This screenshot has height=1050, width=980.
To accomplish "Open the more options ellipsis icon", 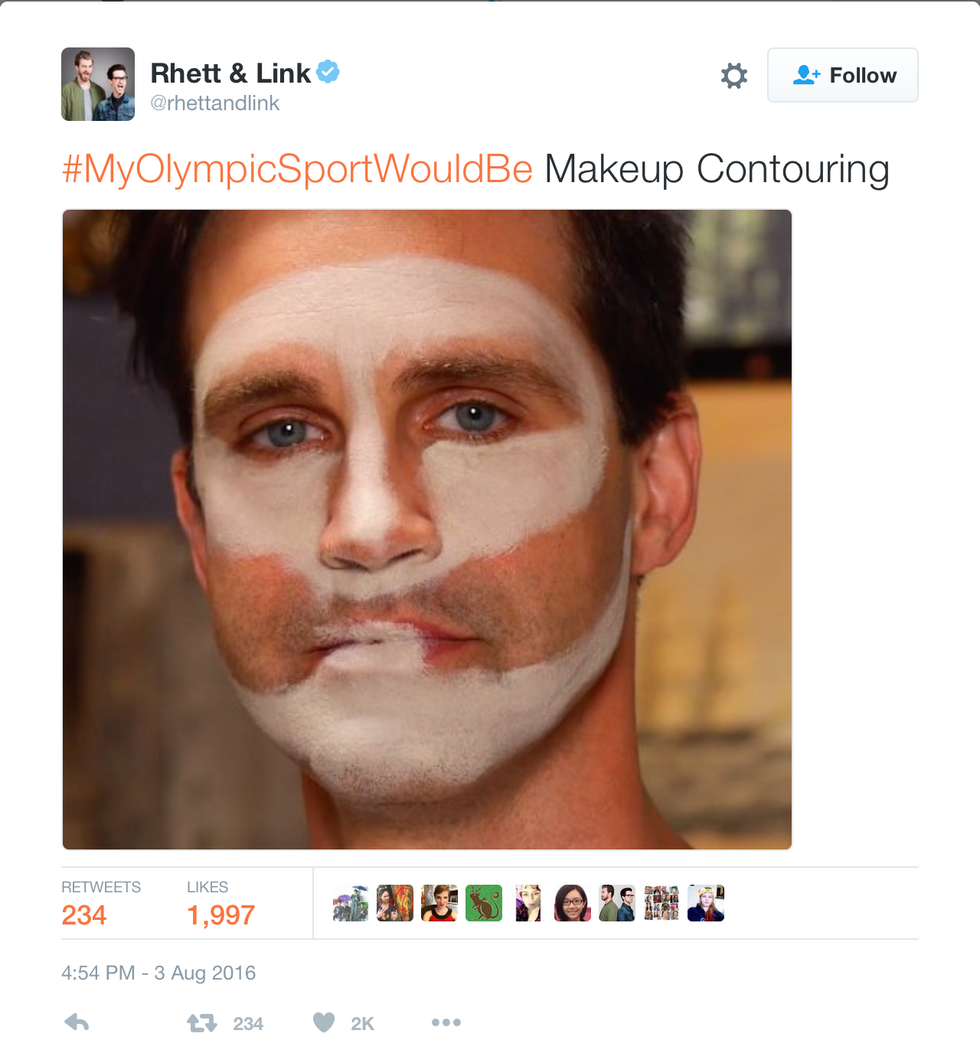I will pos(446,1022).
